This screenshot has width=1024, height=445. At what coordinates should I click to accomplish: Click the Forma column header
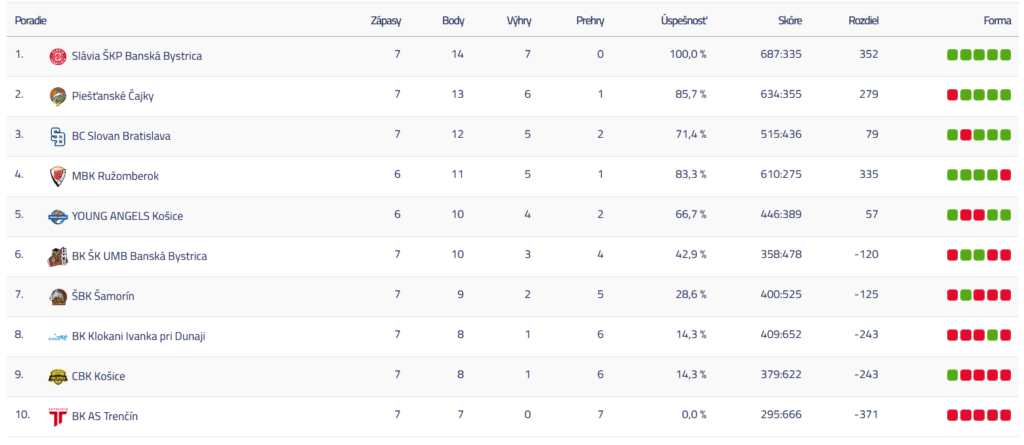coord(996,20)
